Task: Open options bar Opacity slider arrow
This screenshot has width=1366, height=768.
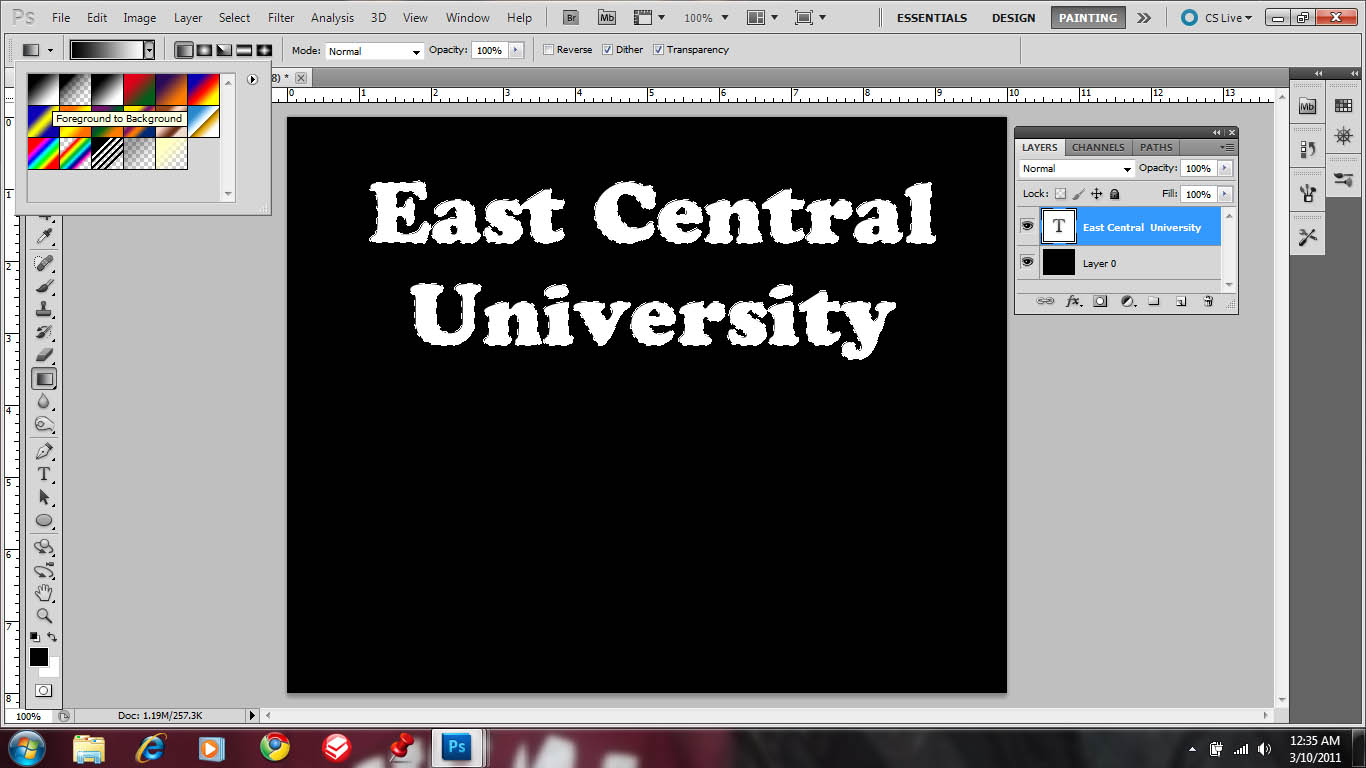Action: [x=516, y=50]
